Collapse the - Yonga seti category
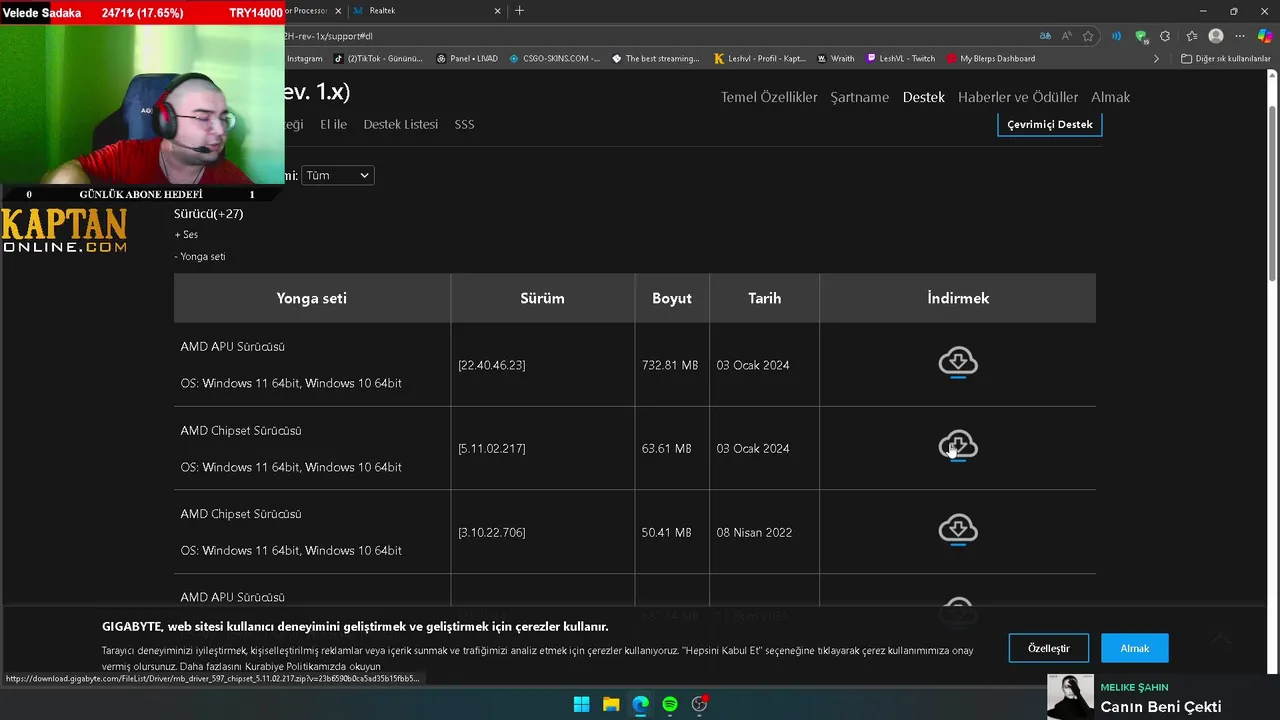The width and height of the screenshot is (1280, 720). click(200, 257)
